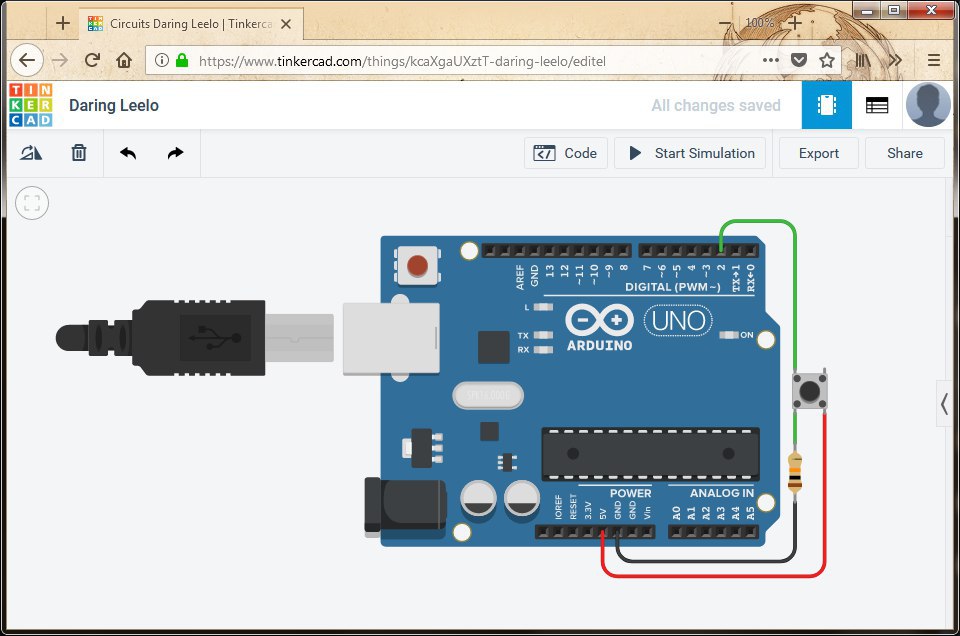
Task: Click the Share button
Action: pos(905,153)
